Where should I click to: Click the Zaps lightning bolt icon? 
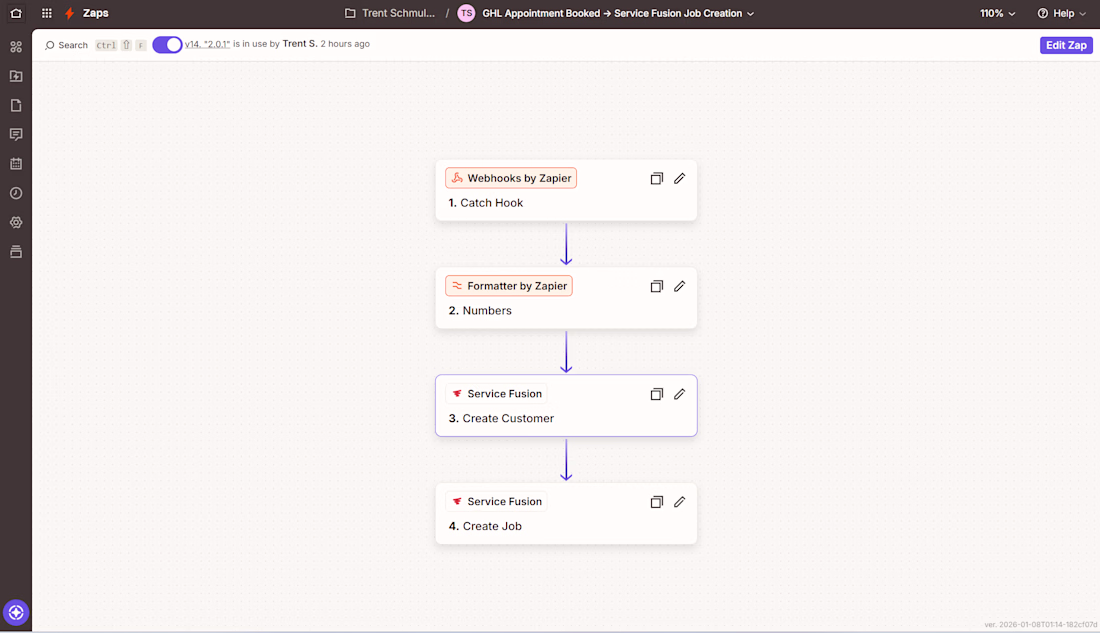(69, 13)
